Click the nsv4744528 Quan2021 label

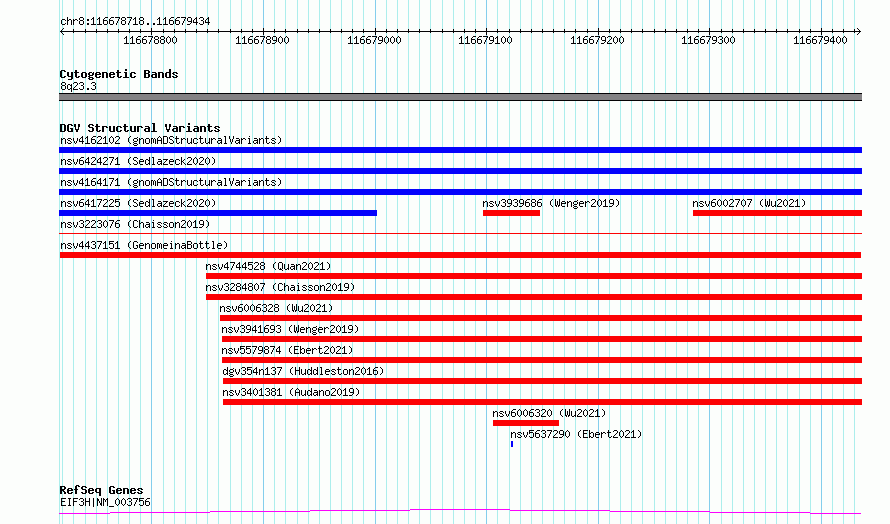pyautogui.click(x=268, y=266)
